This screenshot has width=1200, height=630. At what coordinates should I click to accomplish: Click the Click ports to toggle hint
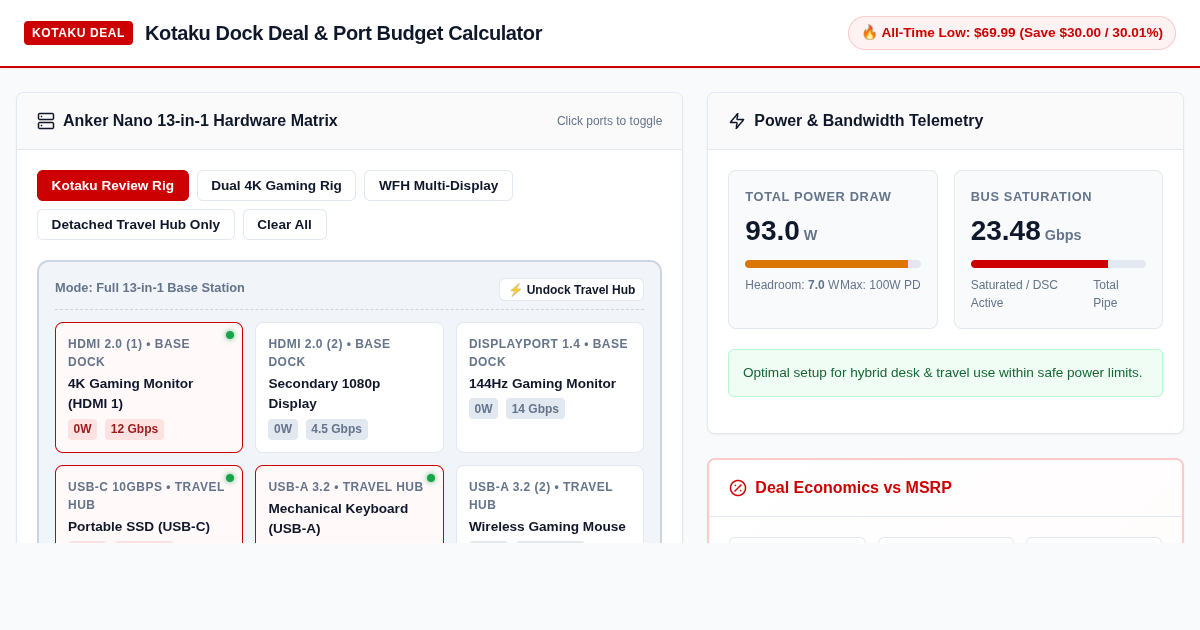click(x=610, y=121)
